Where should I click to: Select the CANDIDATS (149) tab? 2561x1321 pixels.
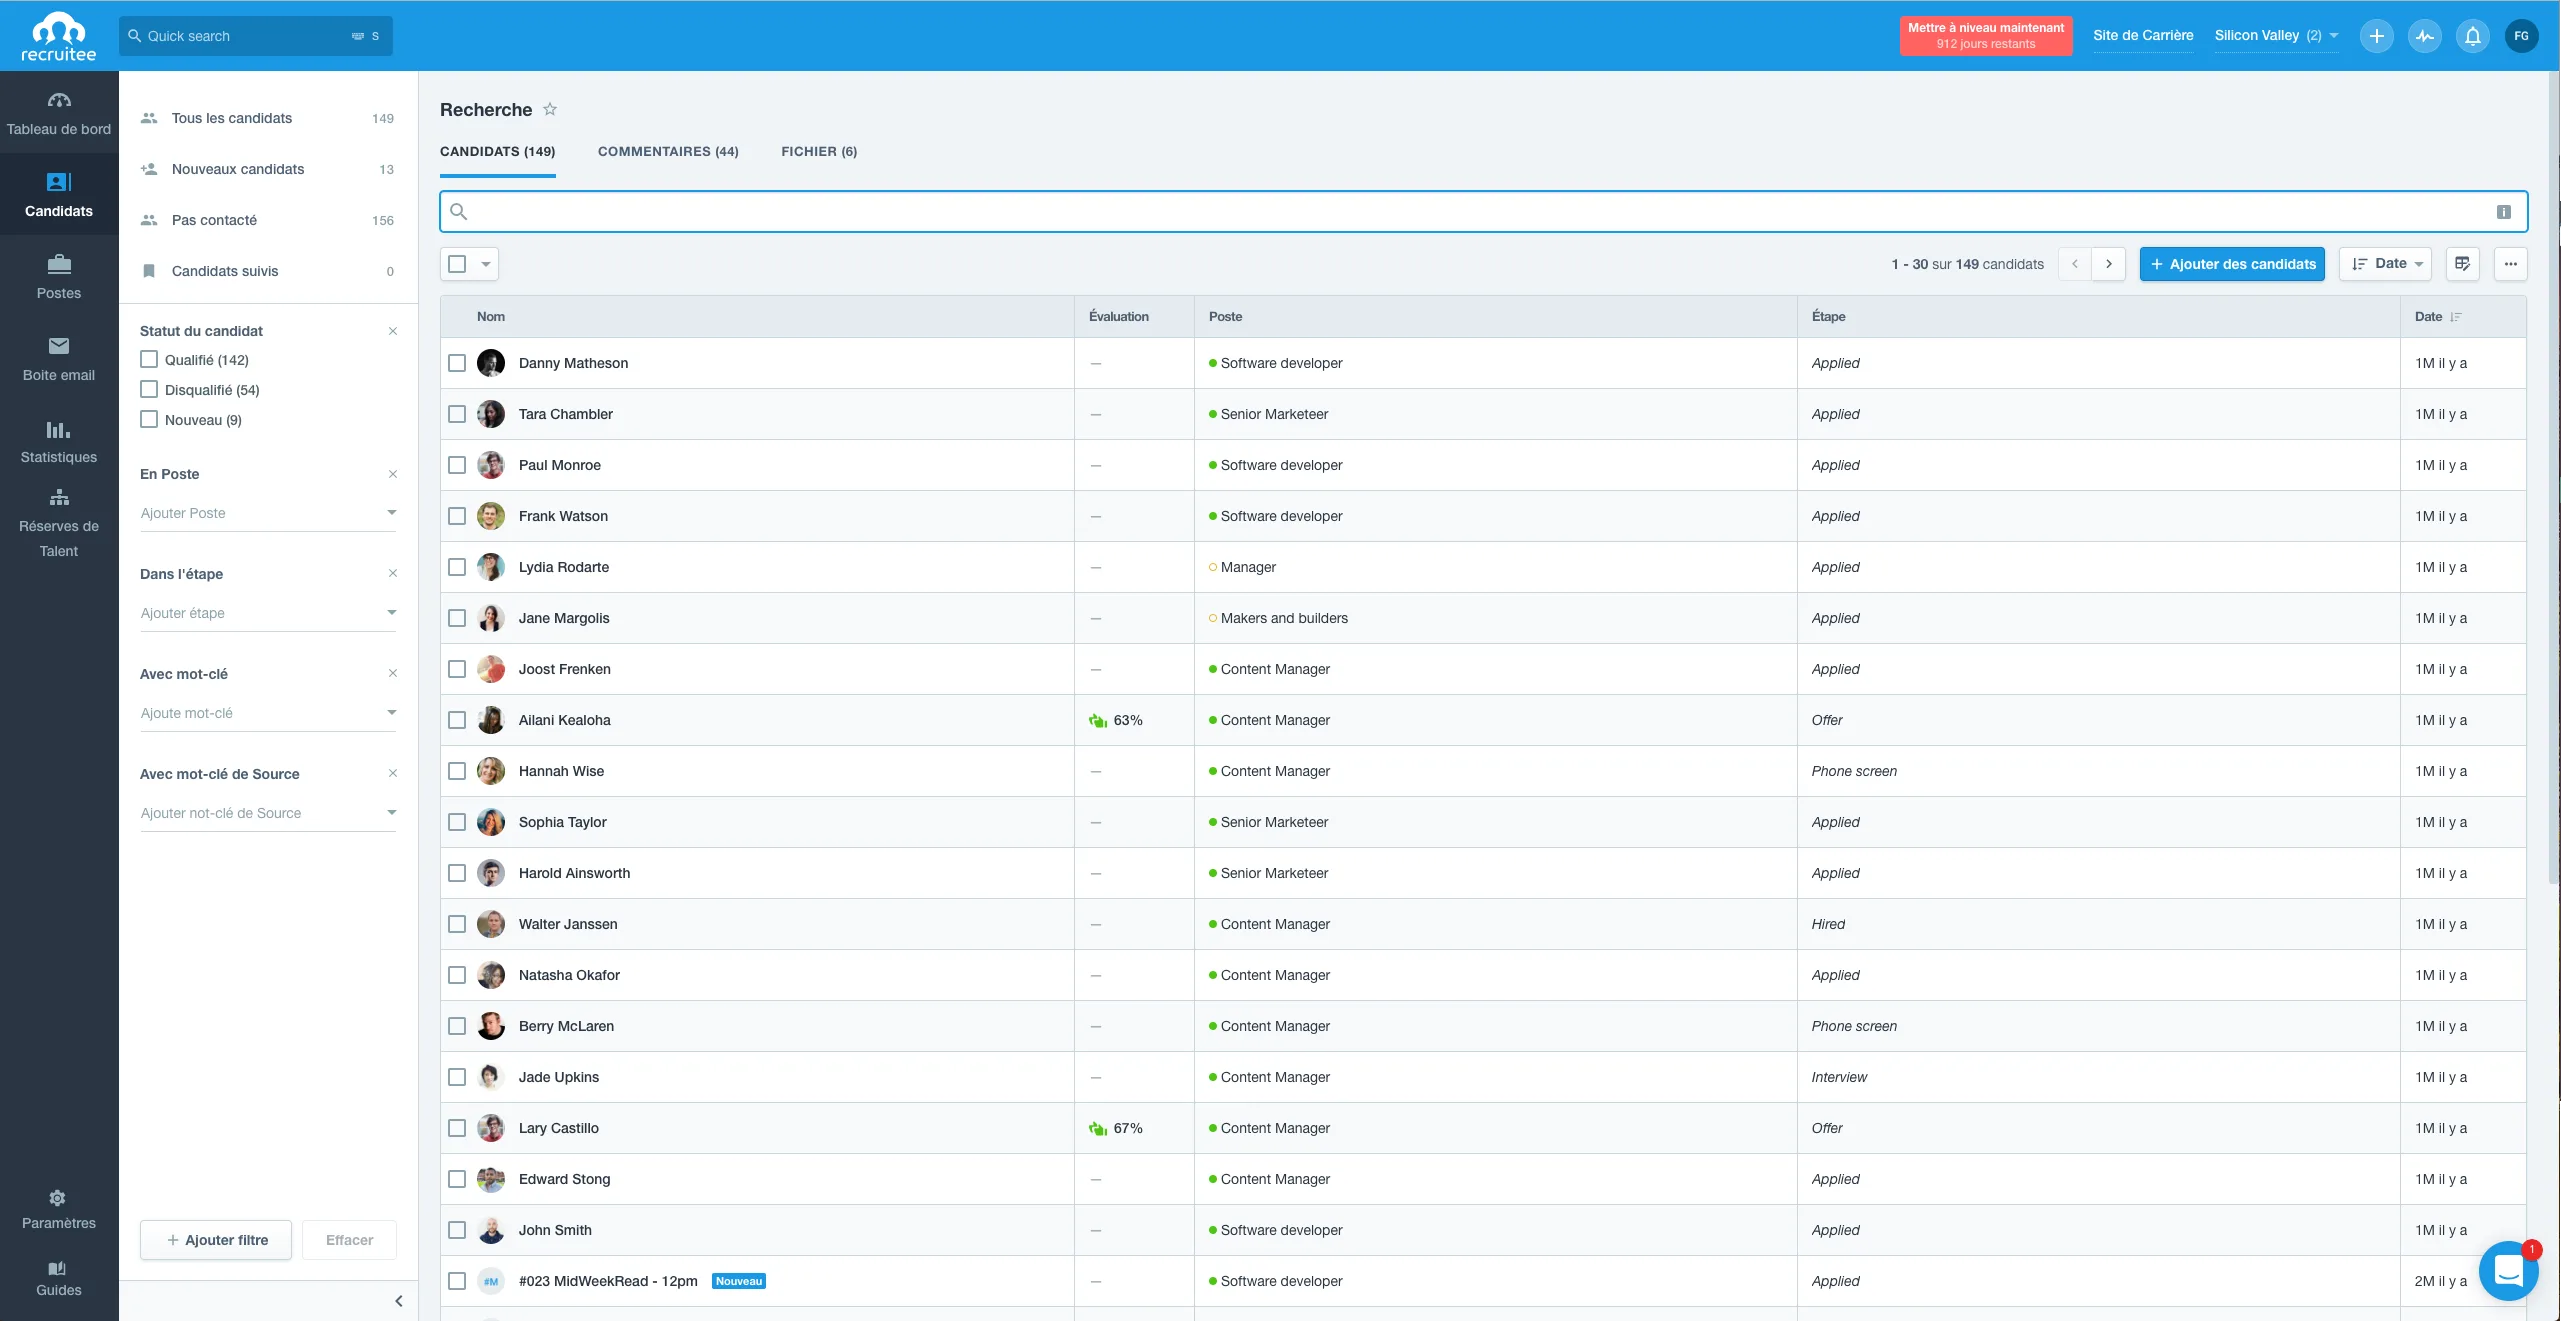(x=497, y=152)
